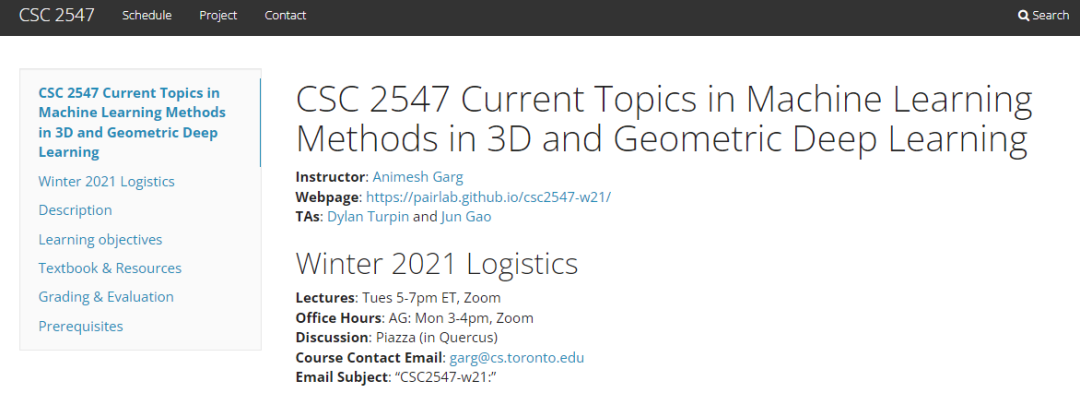Open the Contact nav item
This screenshot has height=393, width=1080.
pyautogui.click(x=286, y=15)
